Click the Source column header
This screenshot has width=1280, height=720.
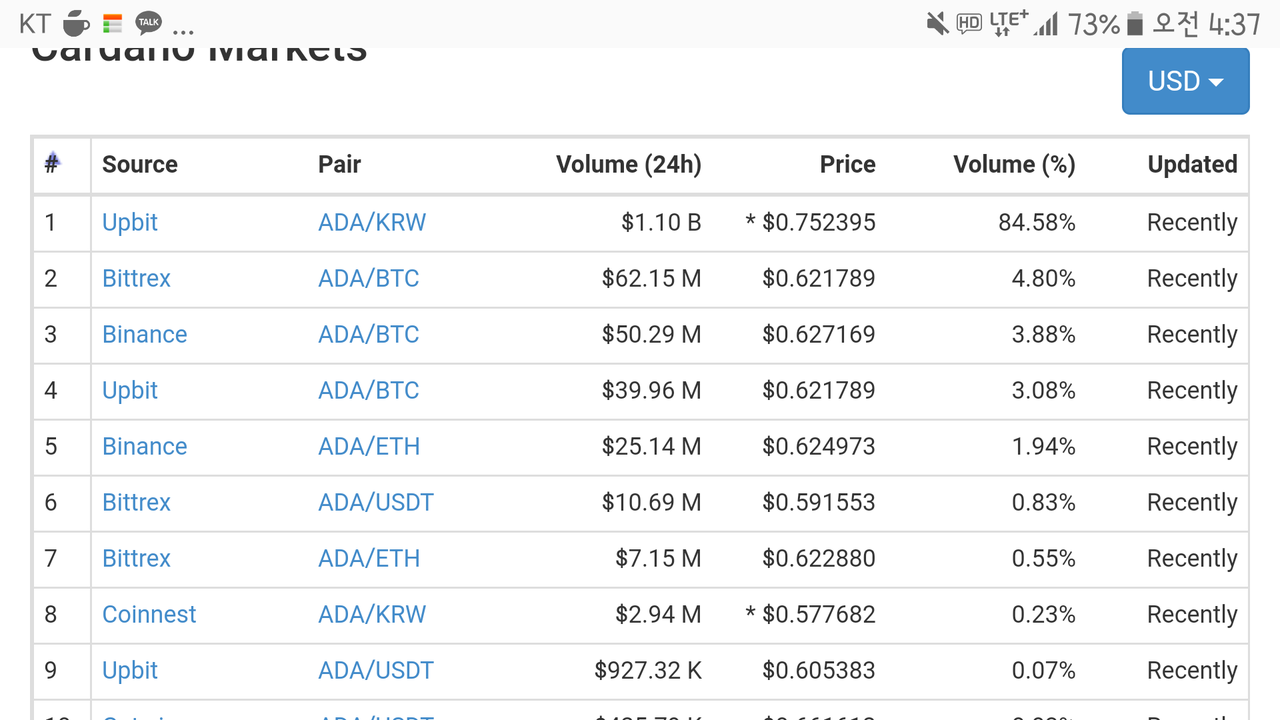click(140, 165)
